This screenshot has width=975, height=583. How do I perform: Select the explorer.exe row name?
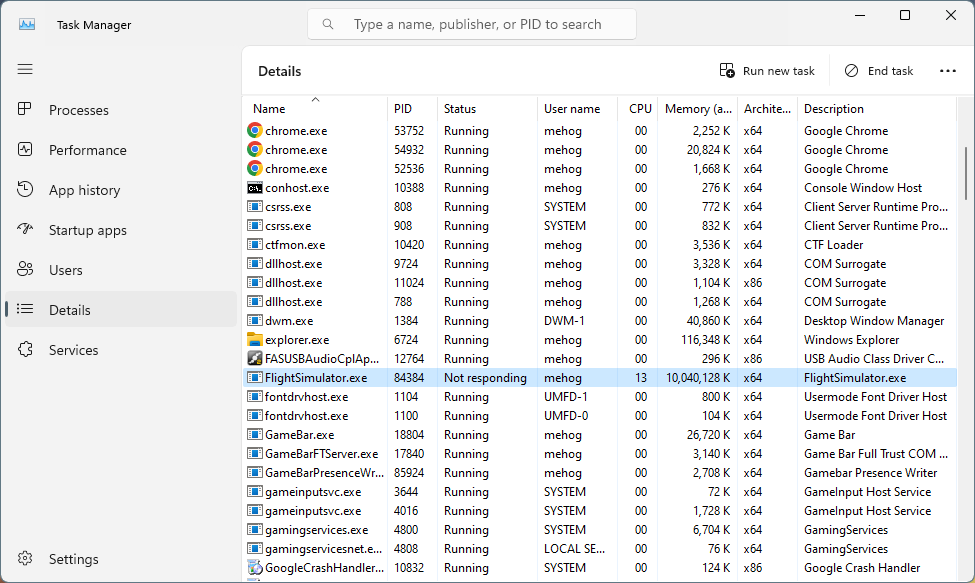(297, 340)
